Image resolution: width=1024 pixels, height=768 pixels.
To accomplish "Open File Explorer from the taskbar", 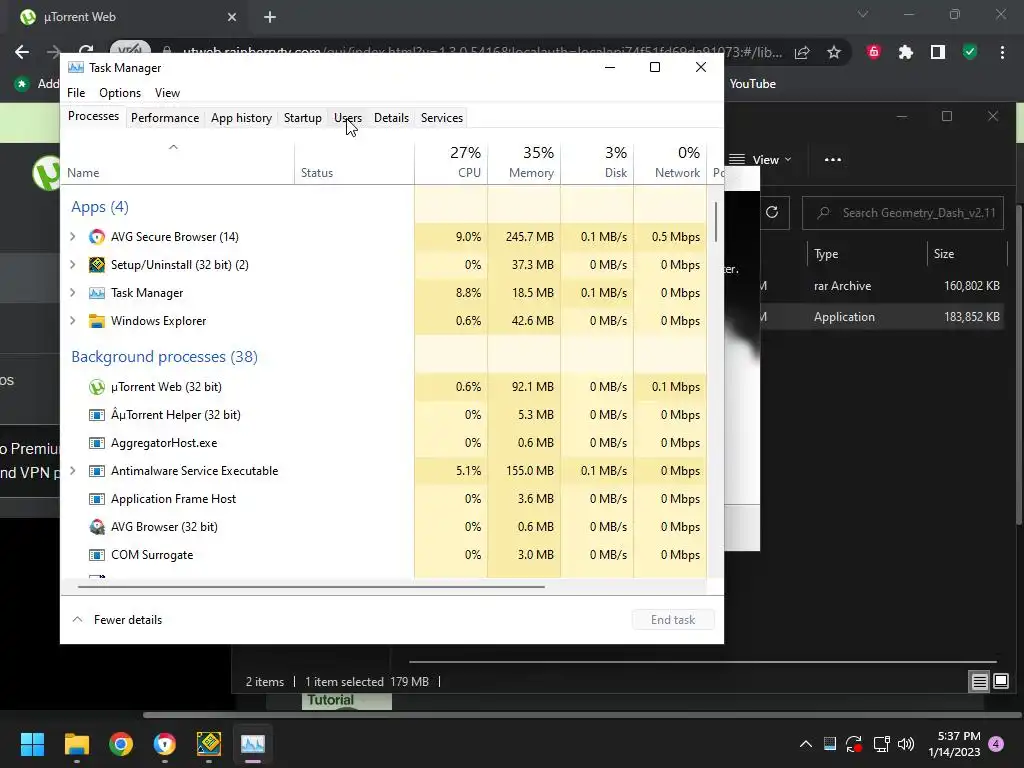I will tap(76, 744).
